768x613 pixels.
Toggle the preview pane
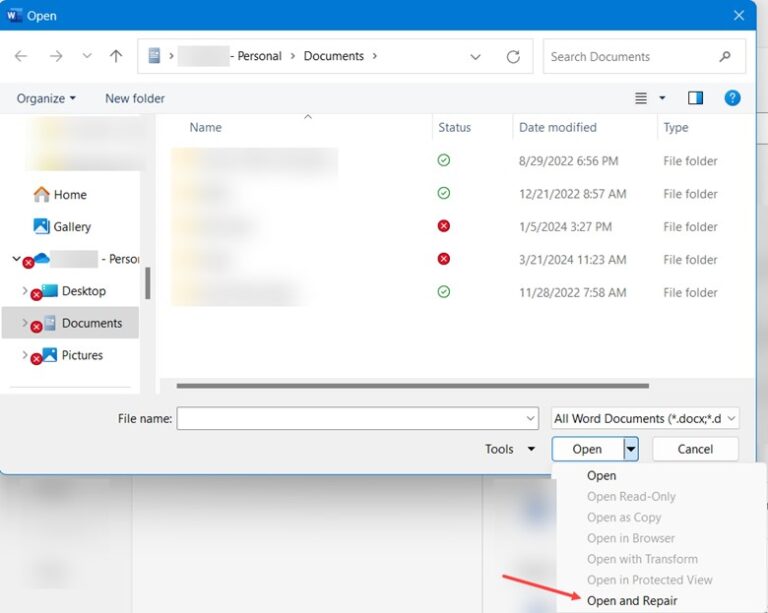point(695,98)
